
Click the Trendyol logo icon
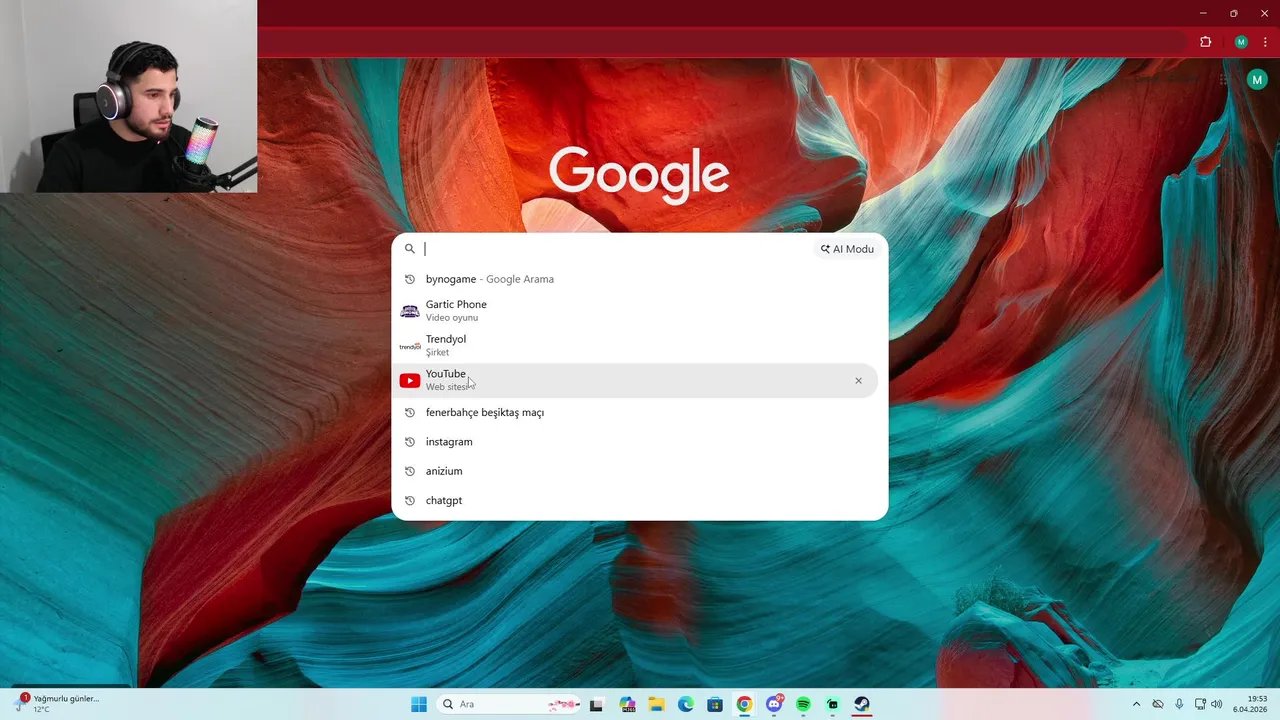(410, 346)
